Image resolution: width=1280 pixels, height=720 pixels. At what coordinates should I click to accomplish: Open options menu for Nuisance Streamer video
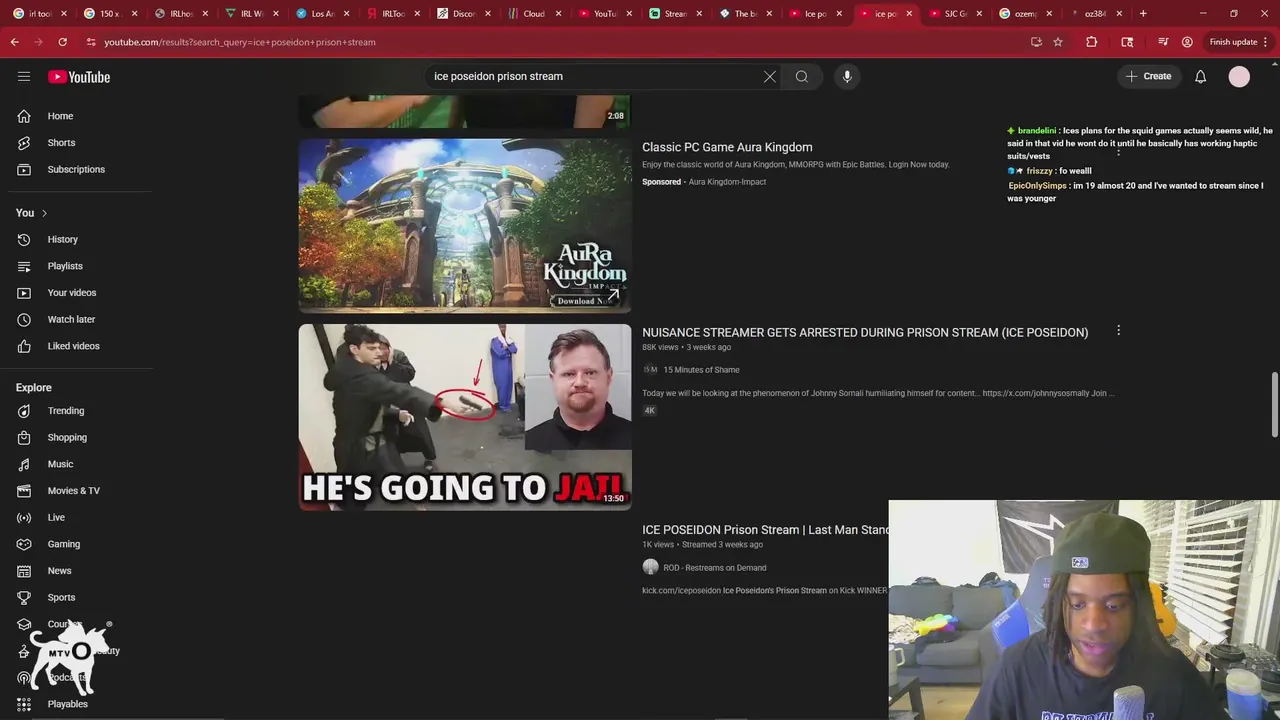click(1118, 330)
